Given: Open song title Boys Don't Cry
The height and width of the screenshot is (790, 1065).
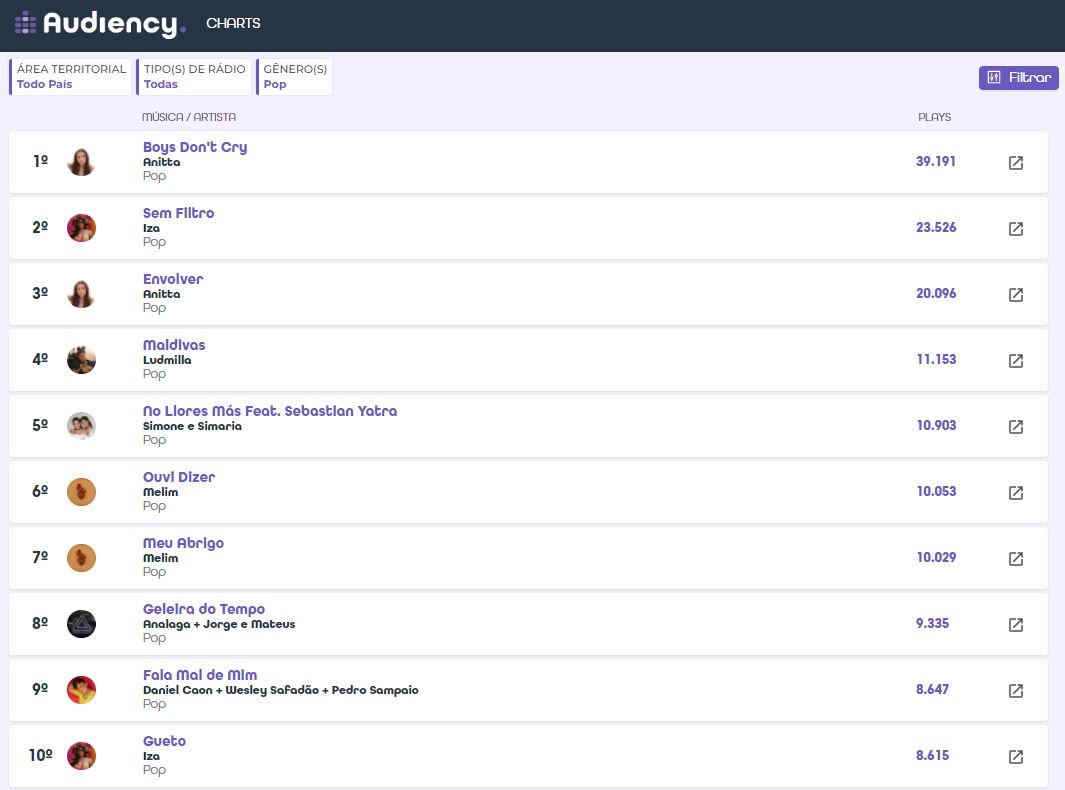Looking at the screenshot, I should coord(195,147).
